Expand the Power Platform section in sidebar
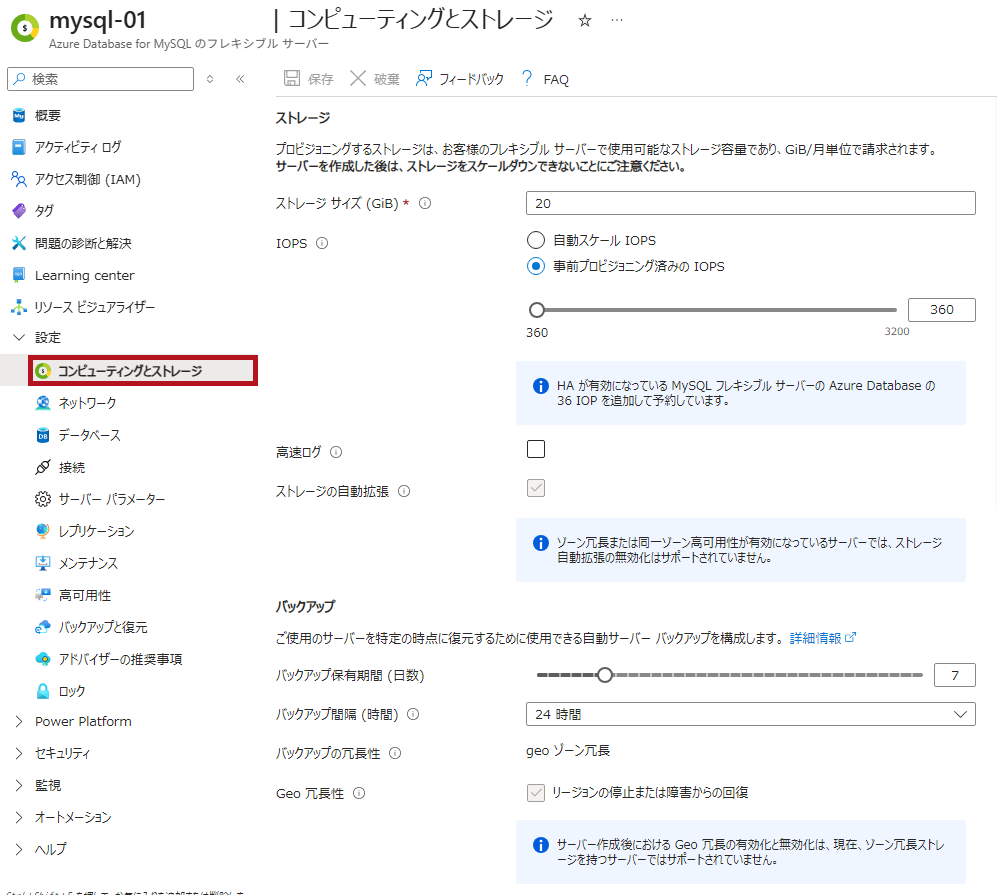997x895 pixels. pyautogui.click(x=19, y=721)
